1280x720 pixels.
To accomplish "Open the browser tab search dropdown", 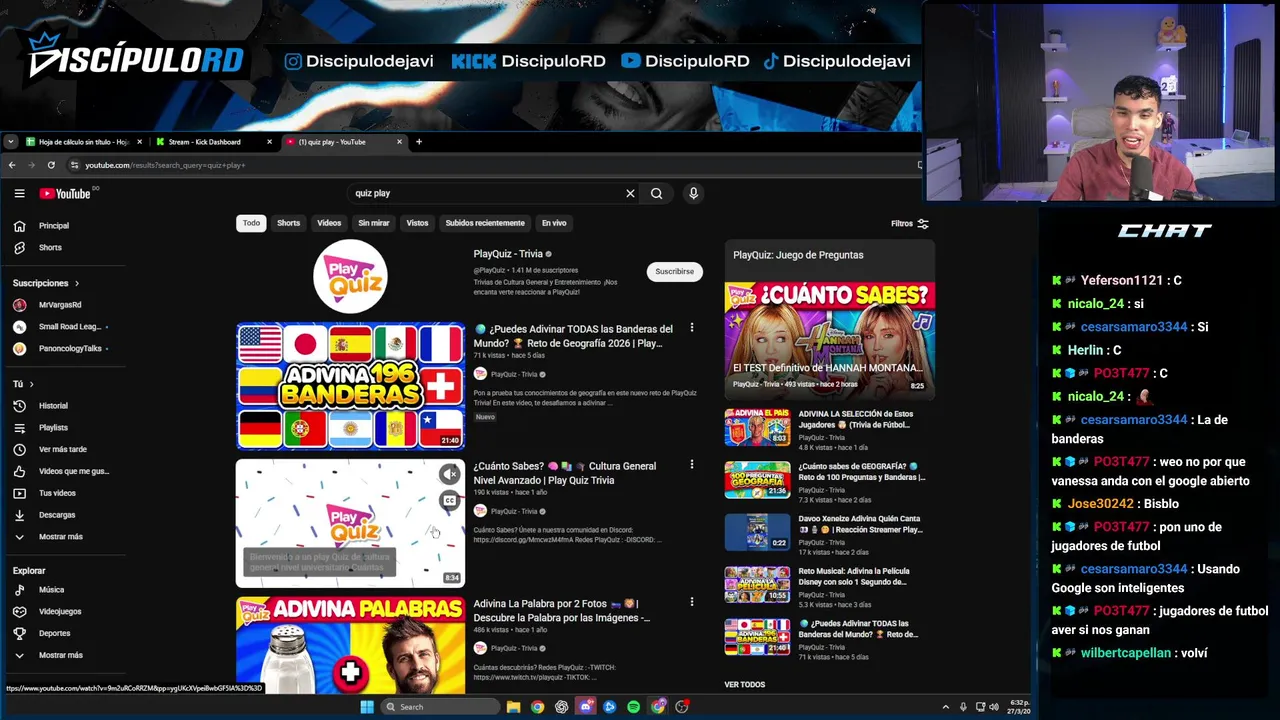I will click(11, 142).
